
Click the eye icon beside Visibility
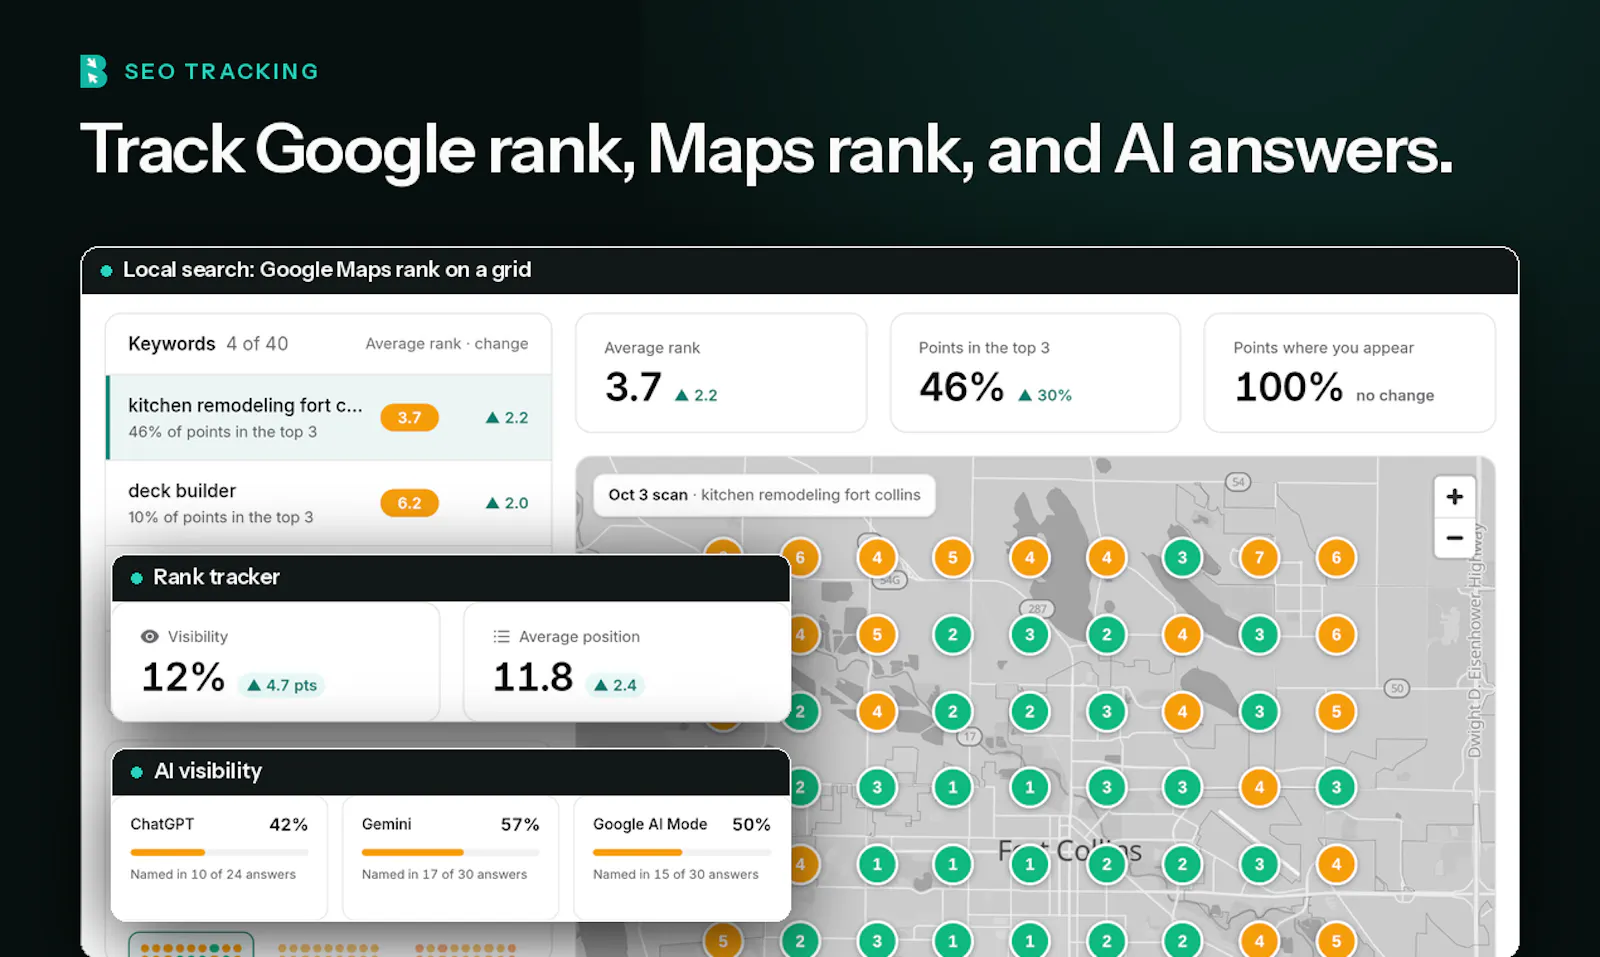[x=150, y=637]
